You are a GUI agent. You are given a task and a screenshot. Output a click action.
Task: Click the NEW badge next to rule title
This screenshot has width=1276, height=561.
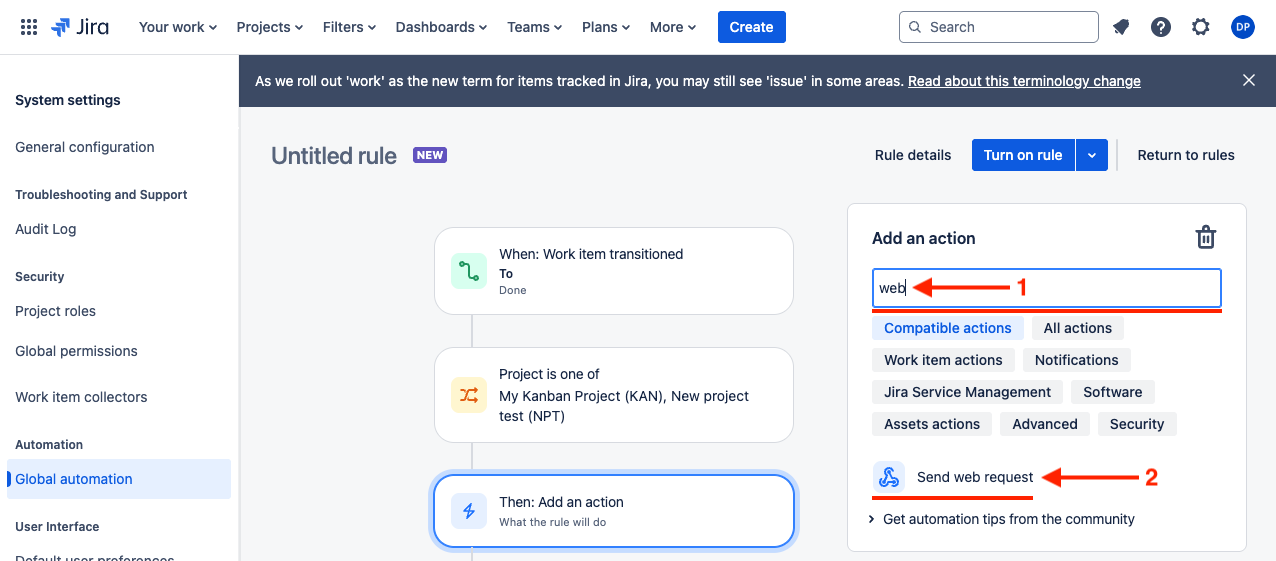pyautogui.click(x=430, y=155)
